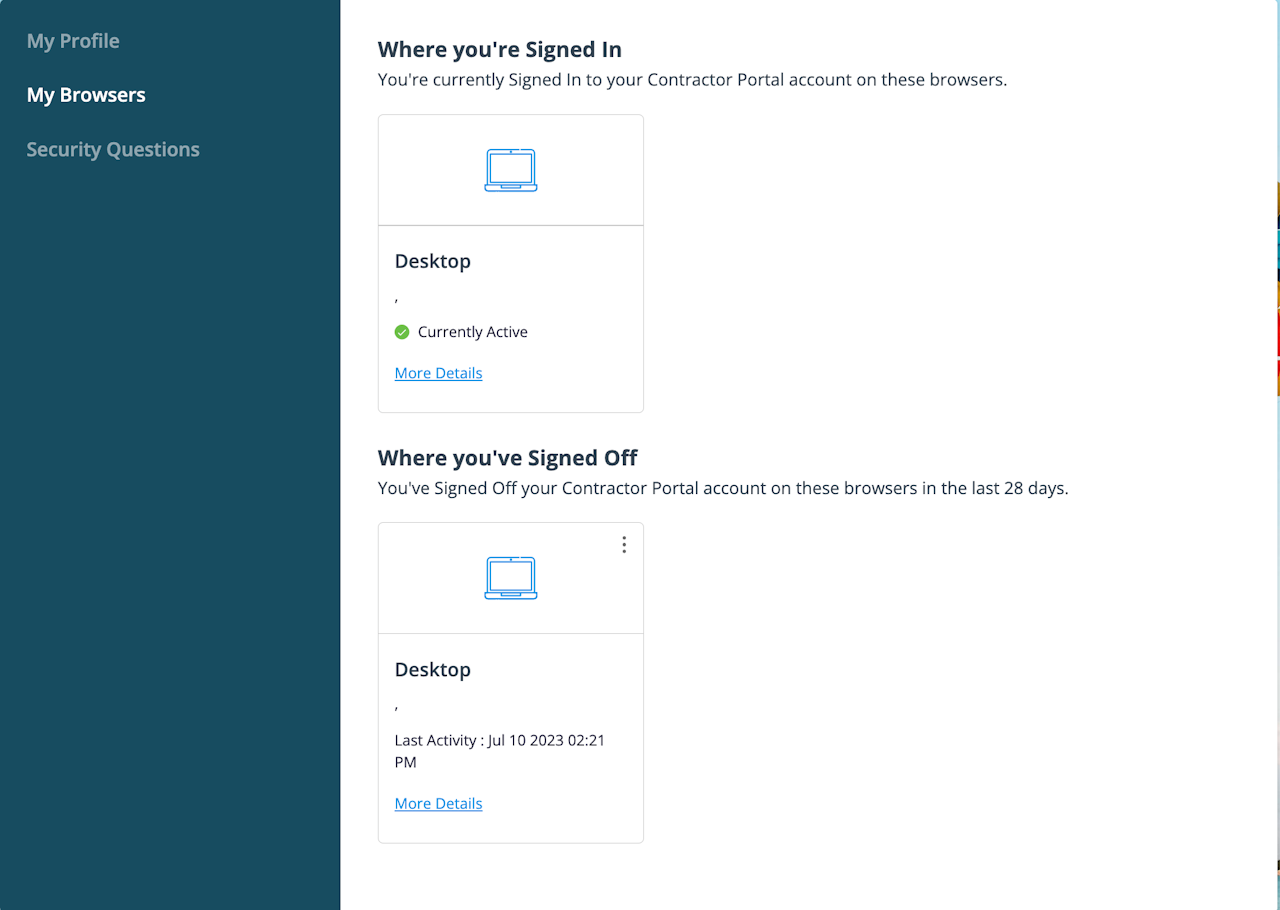
Task: Click the comma placeholder under active Desktop title
Action: tap(397, 299)
